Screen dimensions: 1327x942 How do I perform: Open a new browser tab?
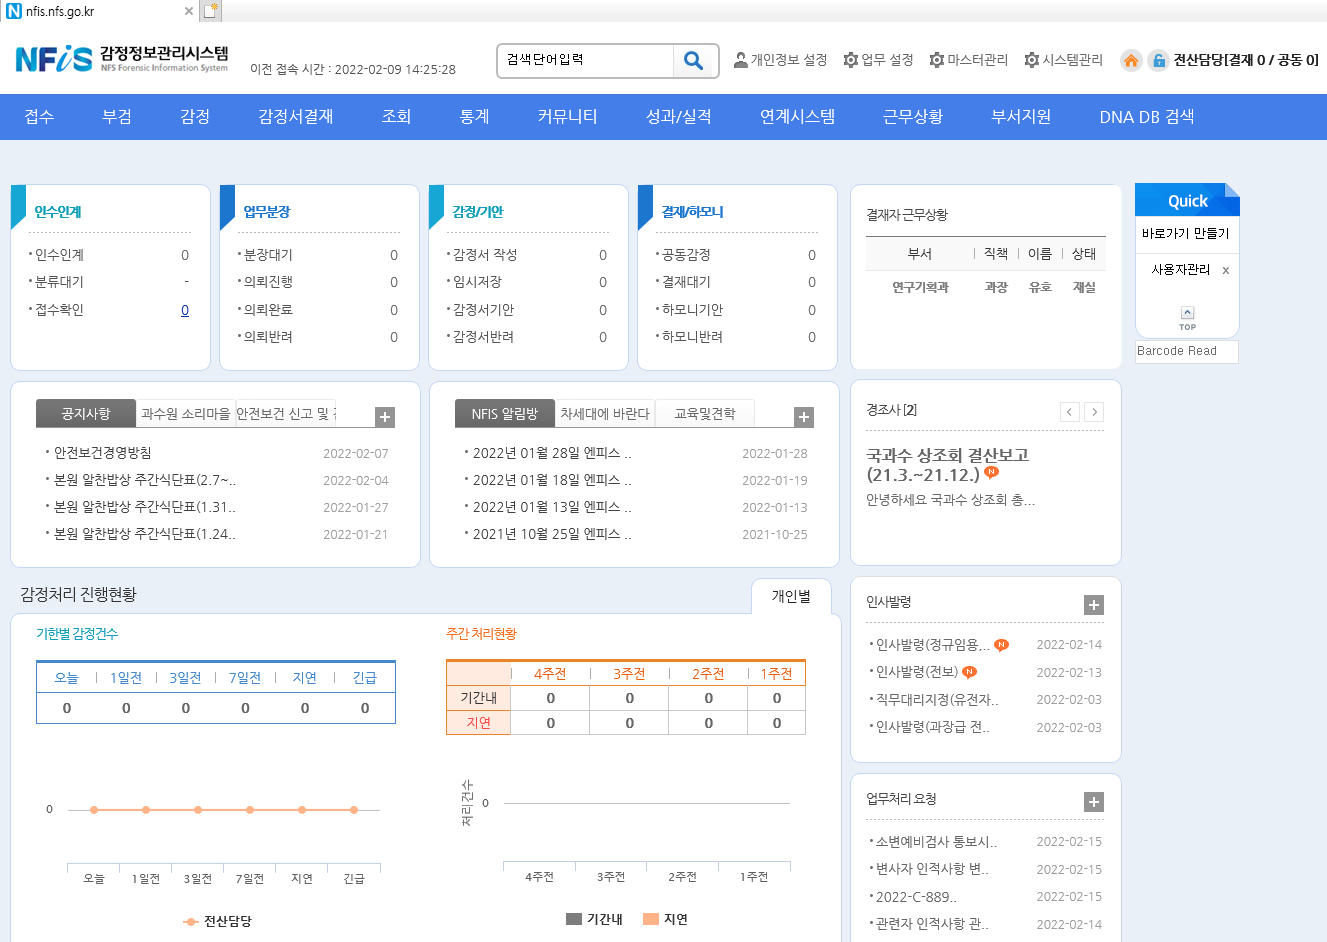(211, 11)
